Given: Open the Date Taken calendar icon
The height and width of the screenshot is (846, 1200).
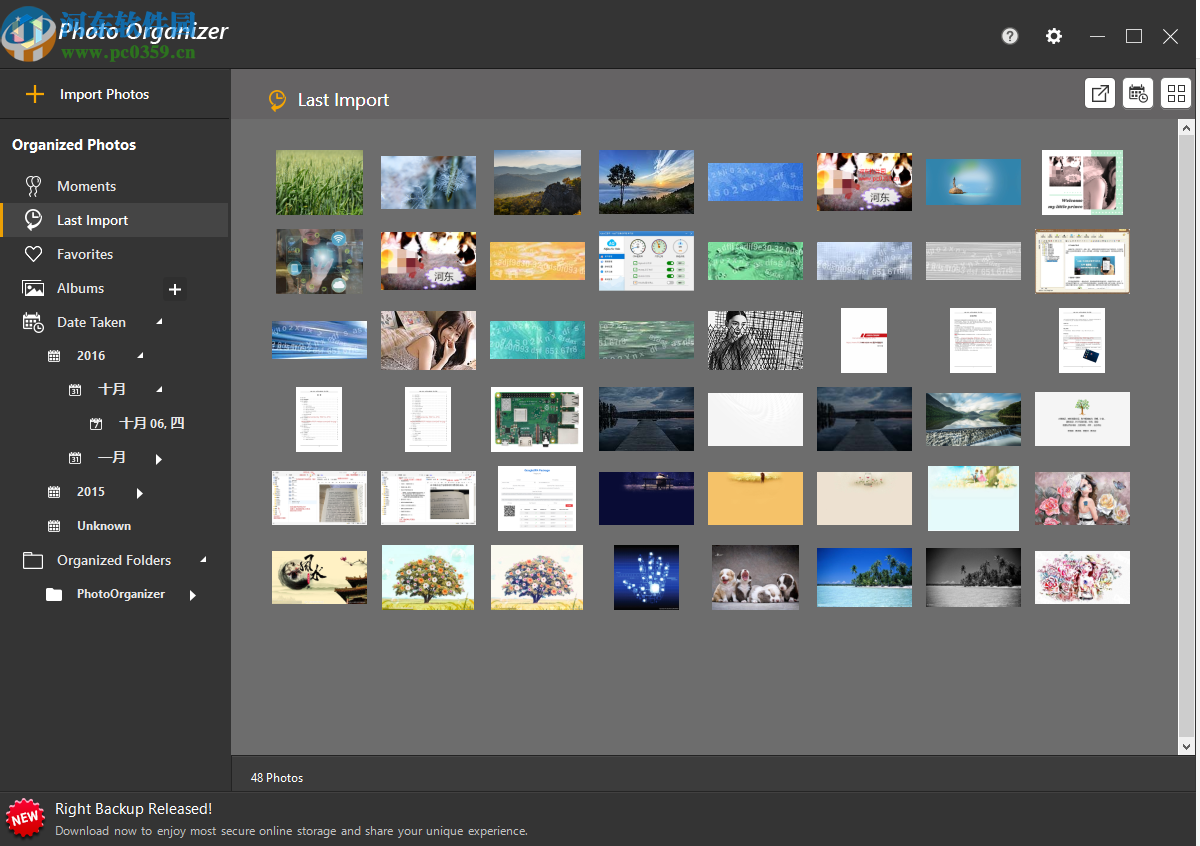Looking at the screenshot, I should [x=33, y=321].
